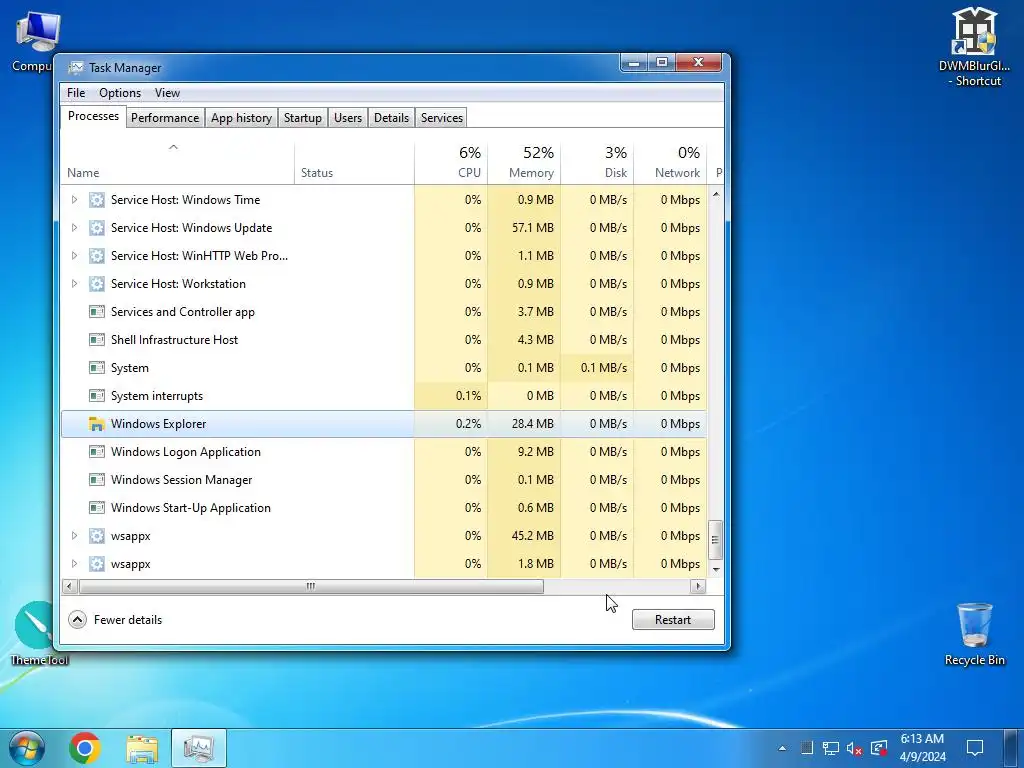The image size is (1024, 768).
Task: Click the Task Manager title bar icon
Action: click(76, 68)
